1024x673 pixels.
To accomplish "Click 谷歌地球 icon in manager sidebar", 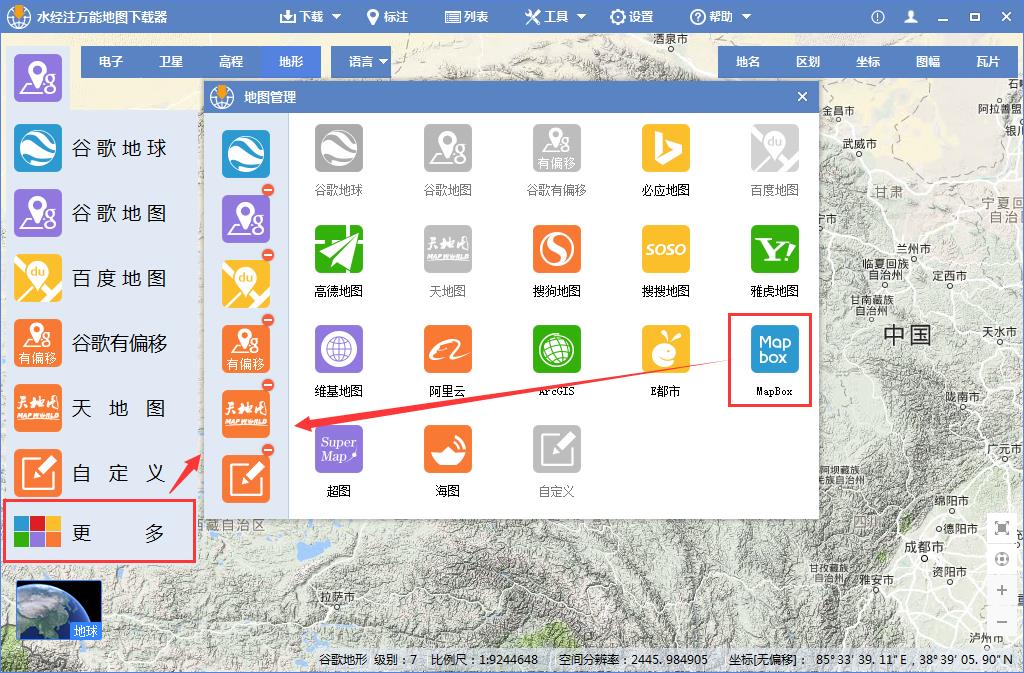I will click(x=246, y=154).
